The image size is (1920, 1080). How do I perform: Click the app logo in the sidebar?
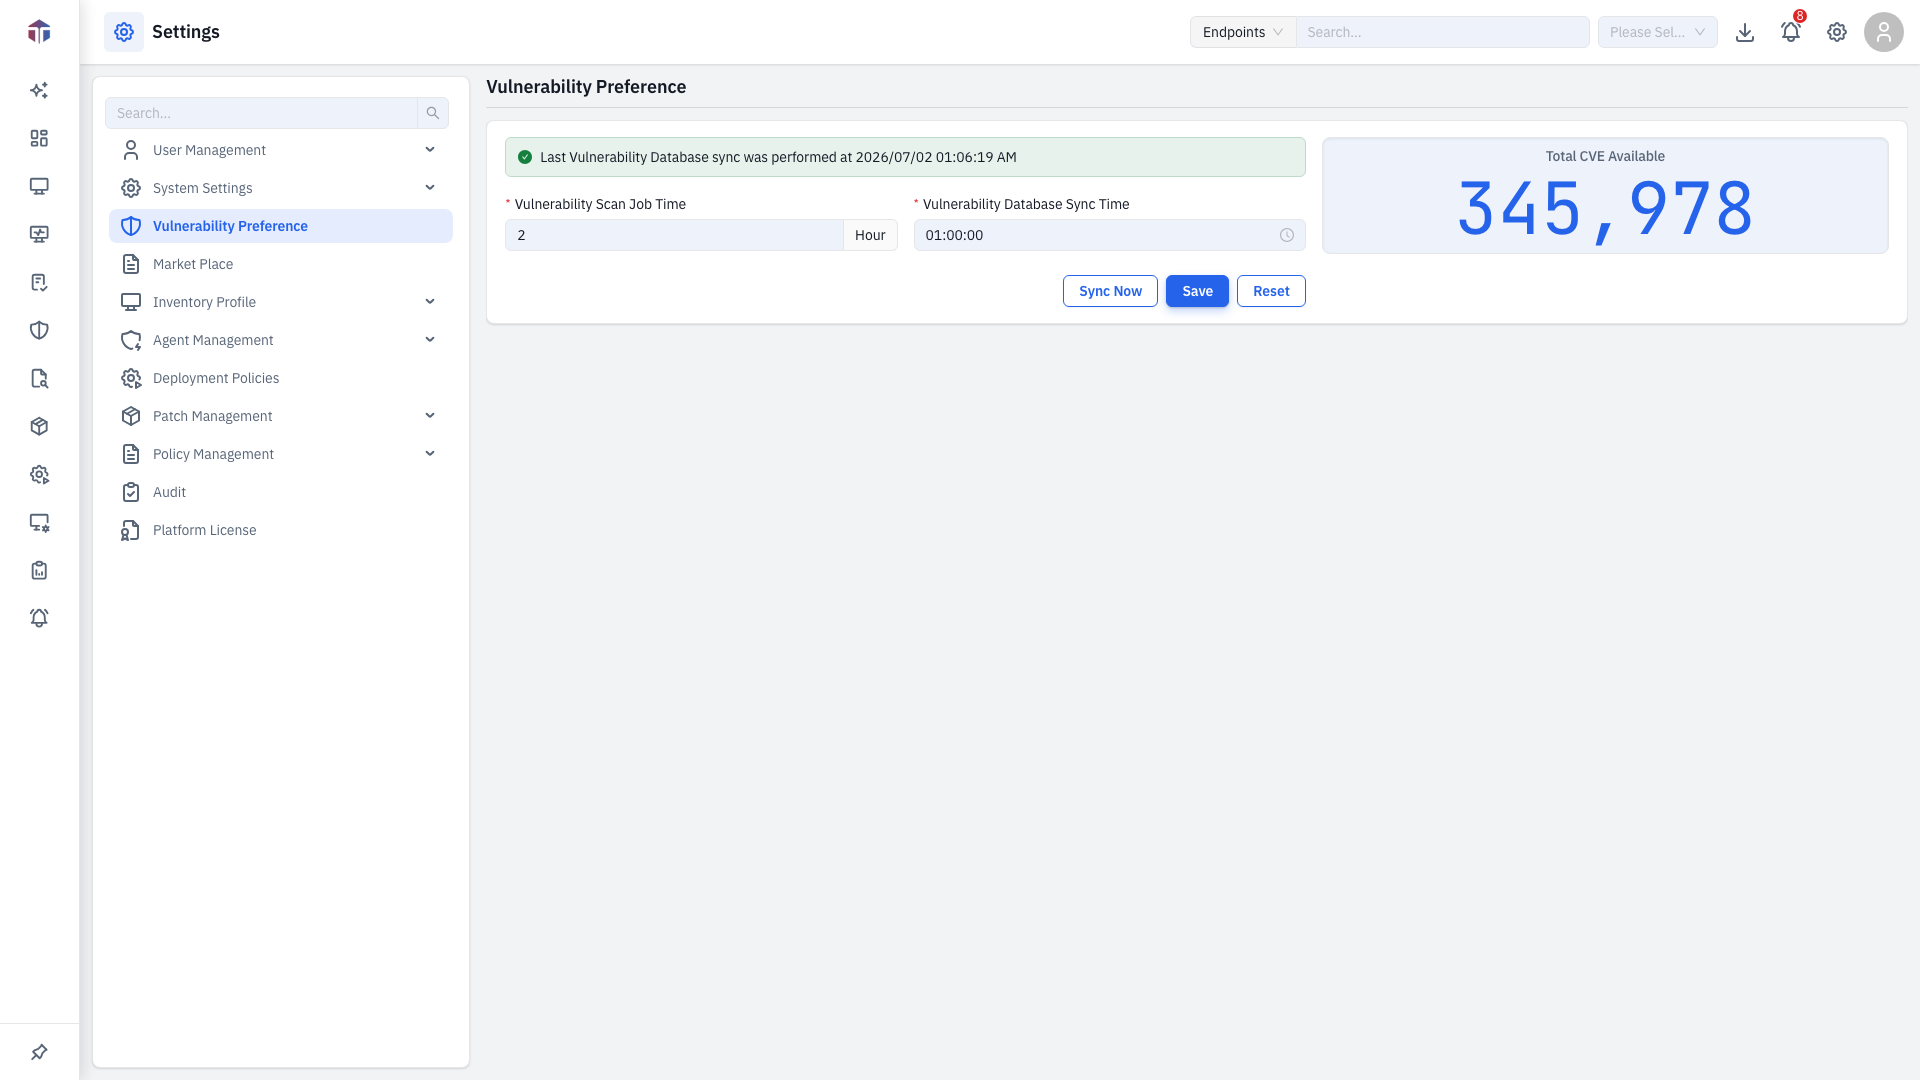point(39,32)
